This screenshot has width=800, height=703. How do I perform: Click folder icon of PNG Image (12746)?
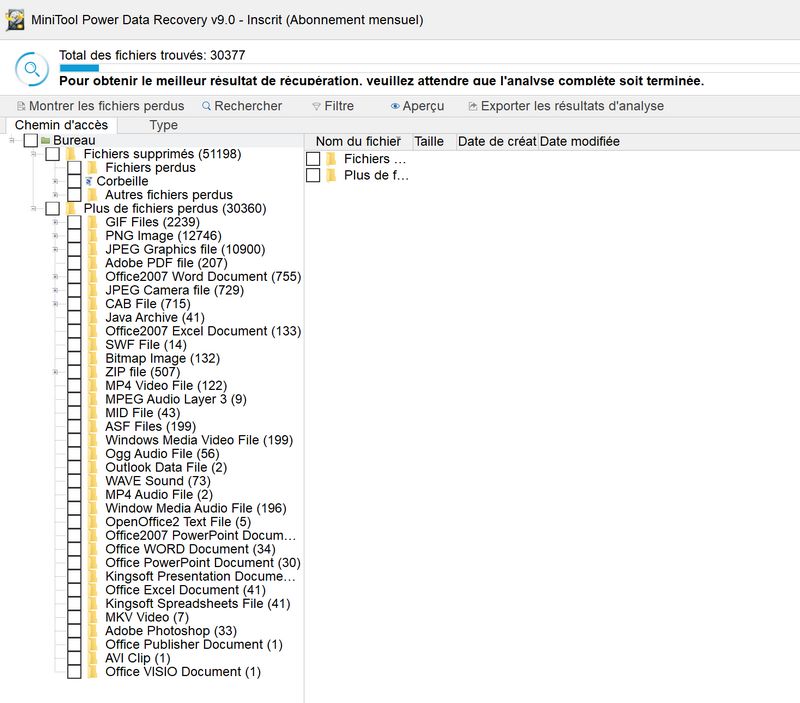[x=93, y=236]
